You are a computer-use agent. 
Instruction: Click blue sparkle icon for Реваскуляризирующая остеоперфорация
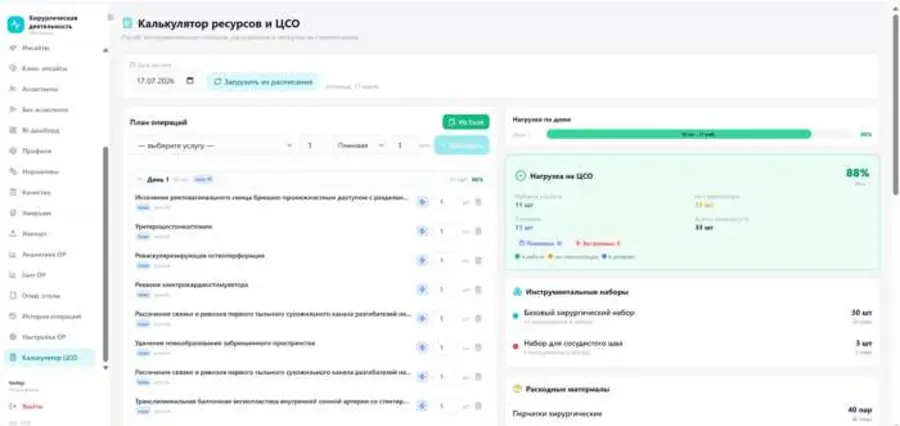[422, 261]
